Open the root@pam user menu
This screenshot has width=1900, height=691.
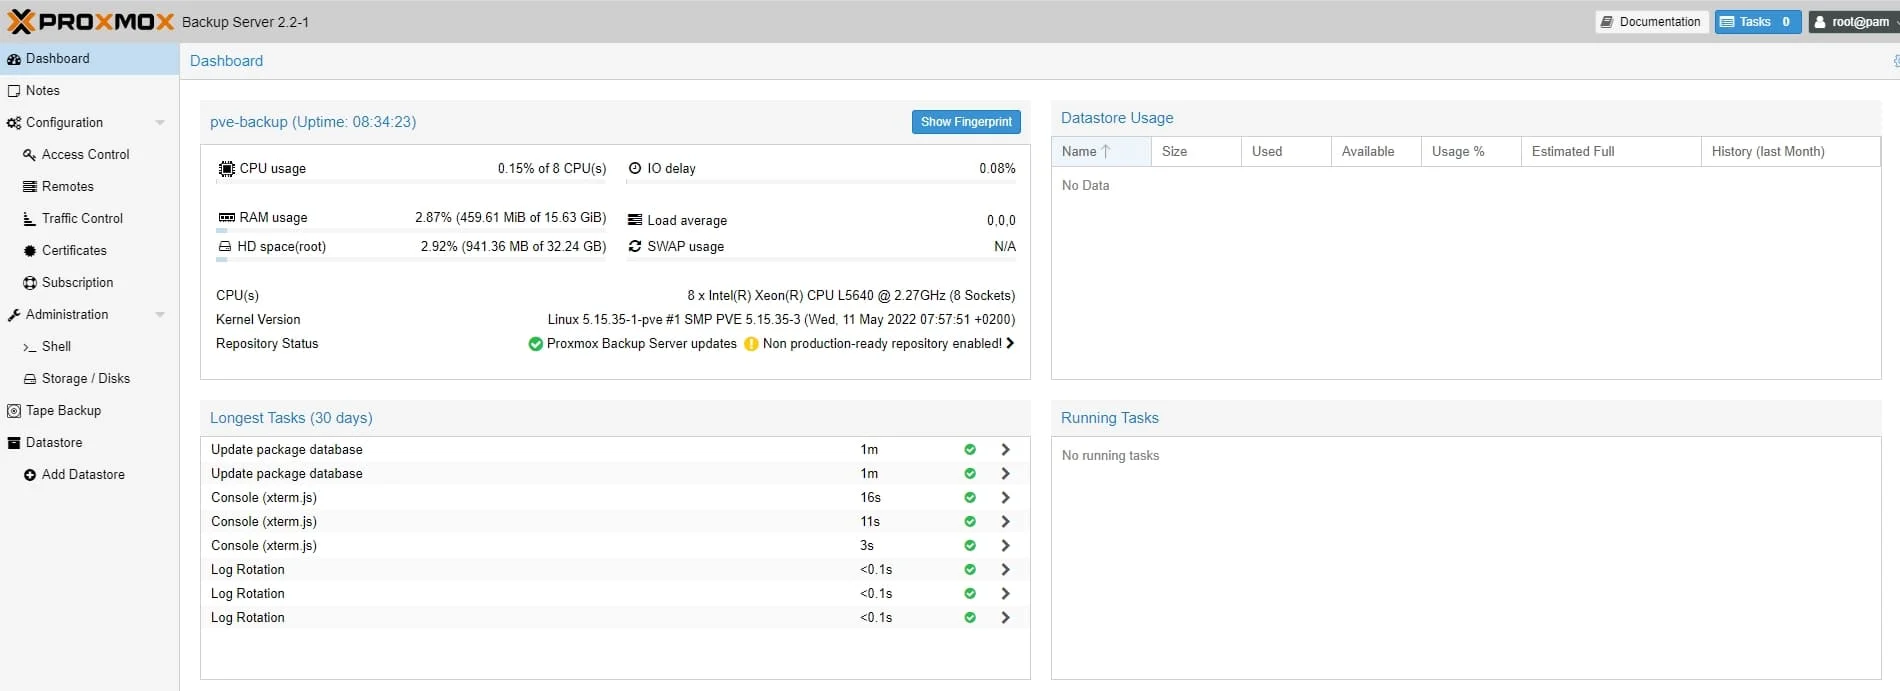pos(1854,21)
